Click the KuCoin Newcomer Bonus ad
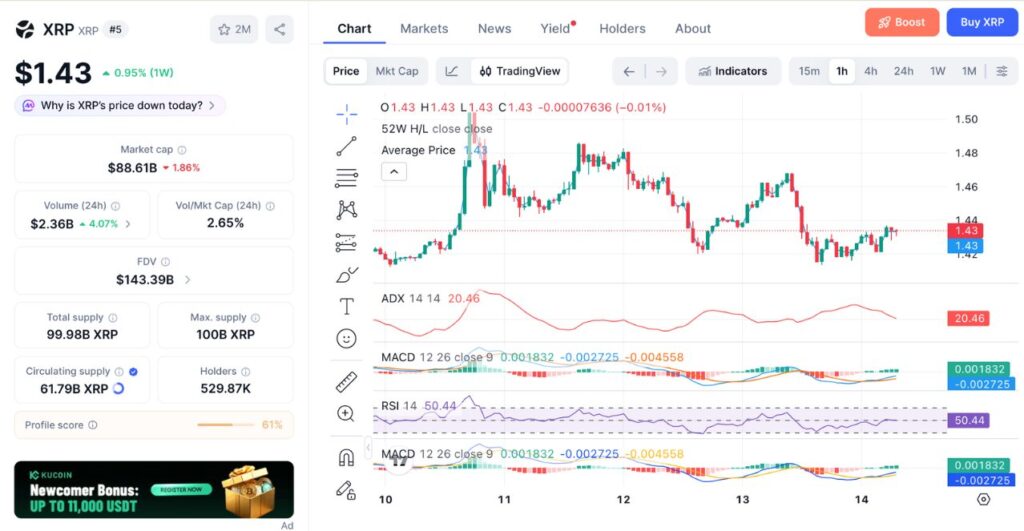Screen dimensions: 1024x531 click(x=154, y=489)
